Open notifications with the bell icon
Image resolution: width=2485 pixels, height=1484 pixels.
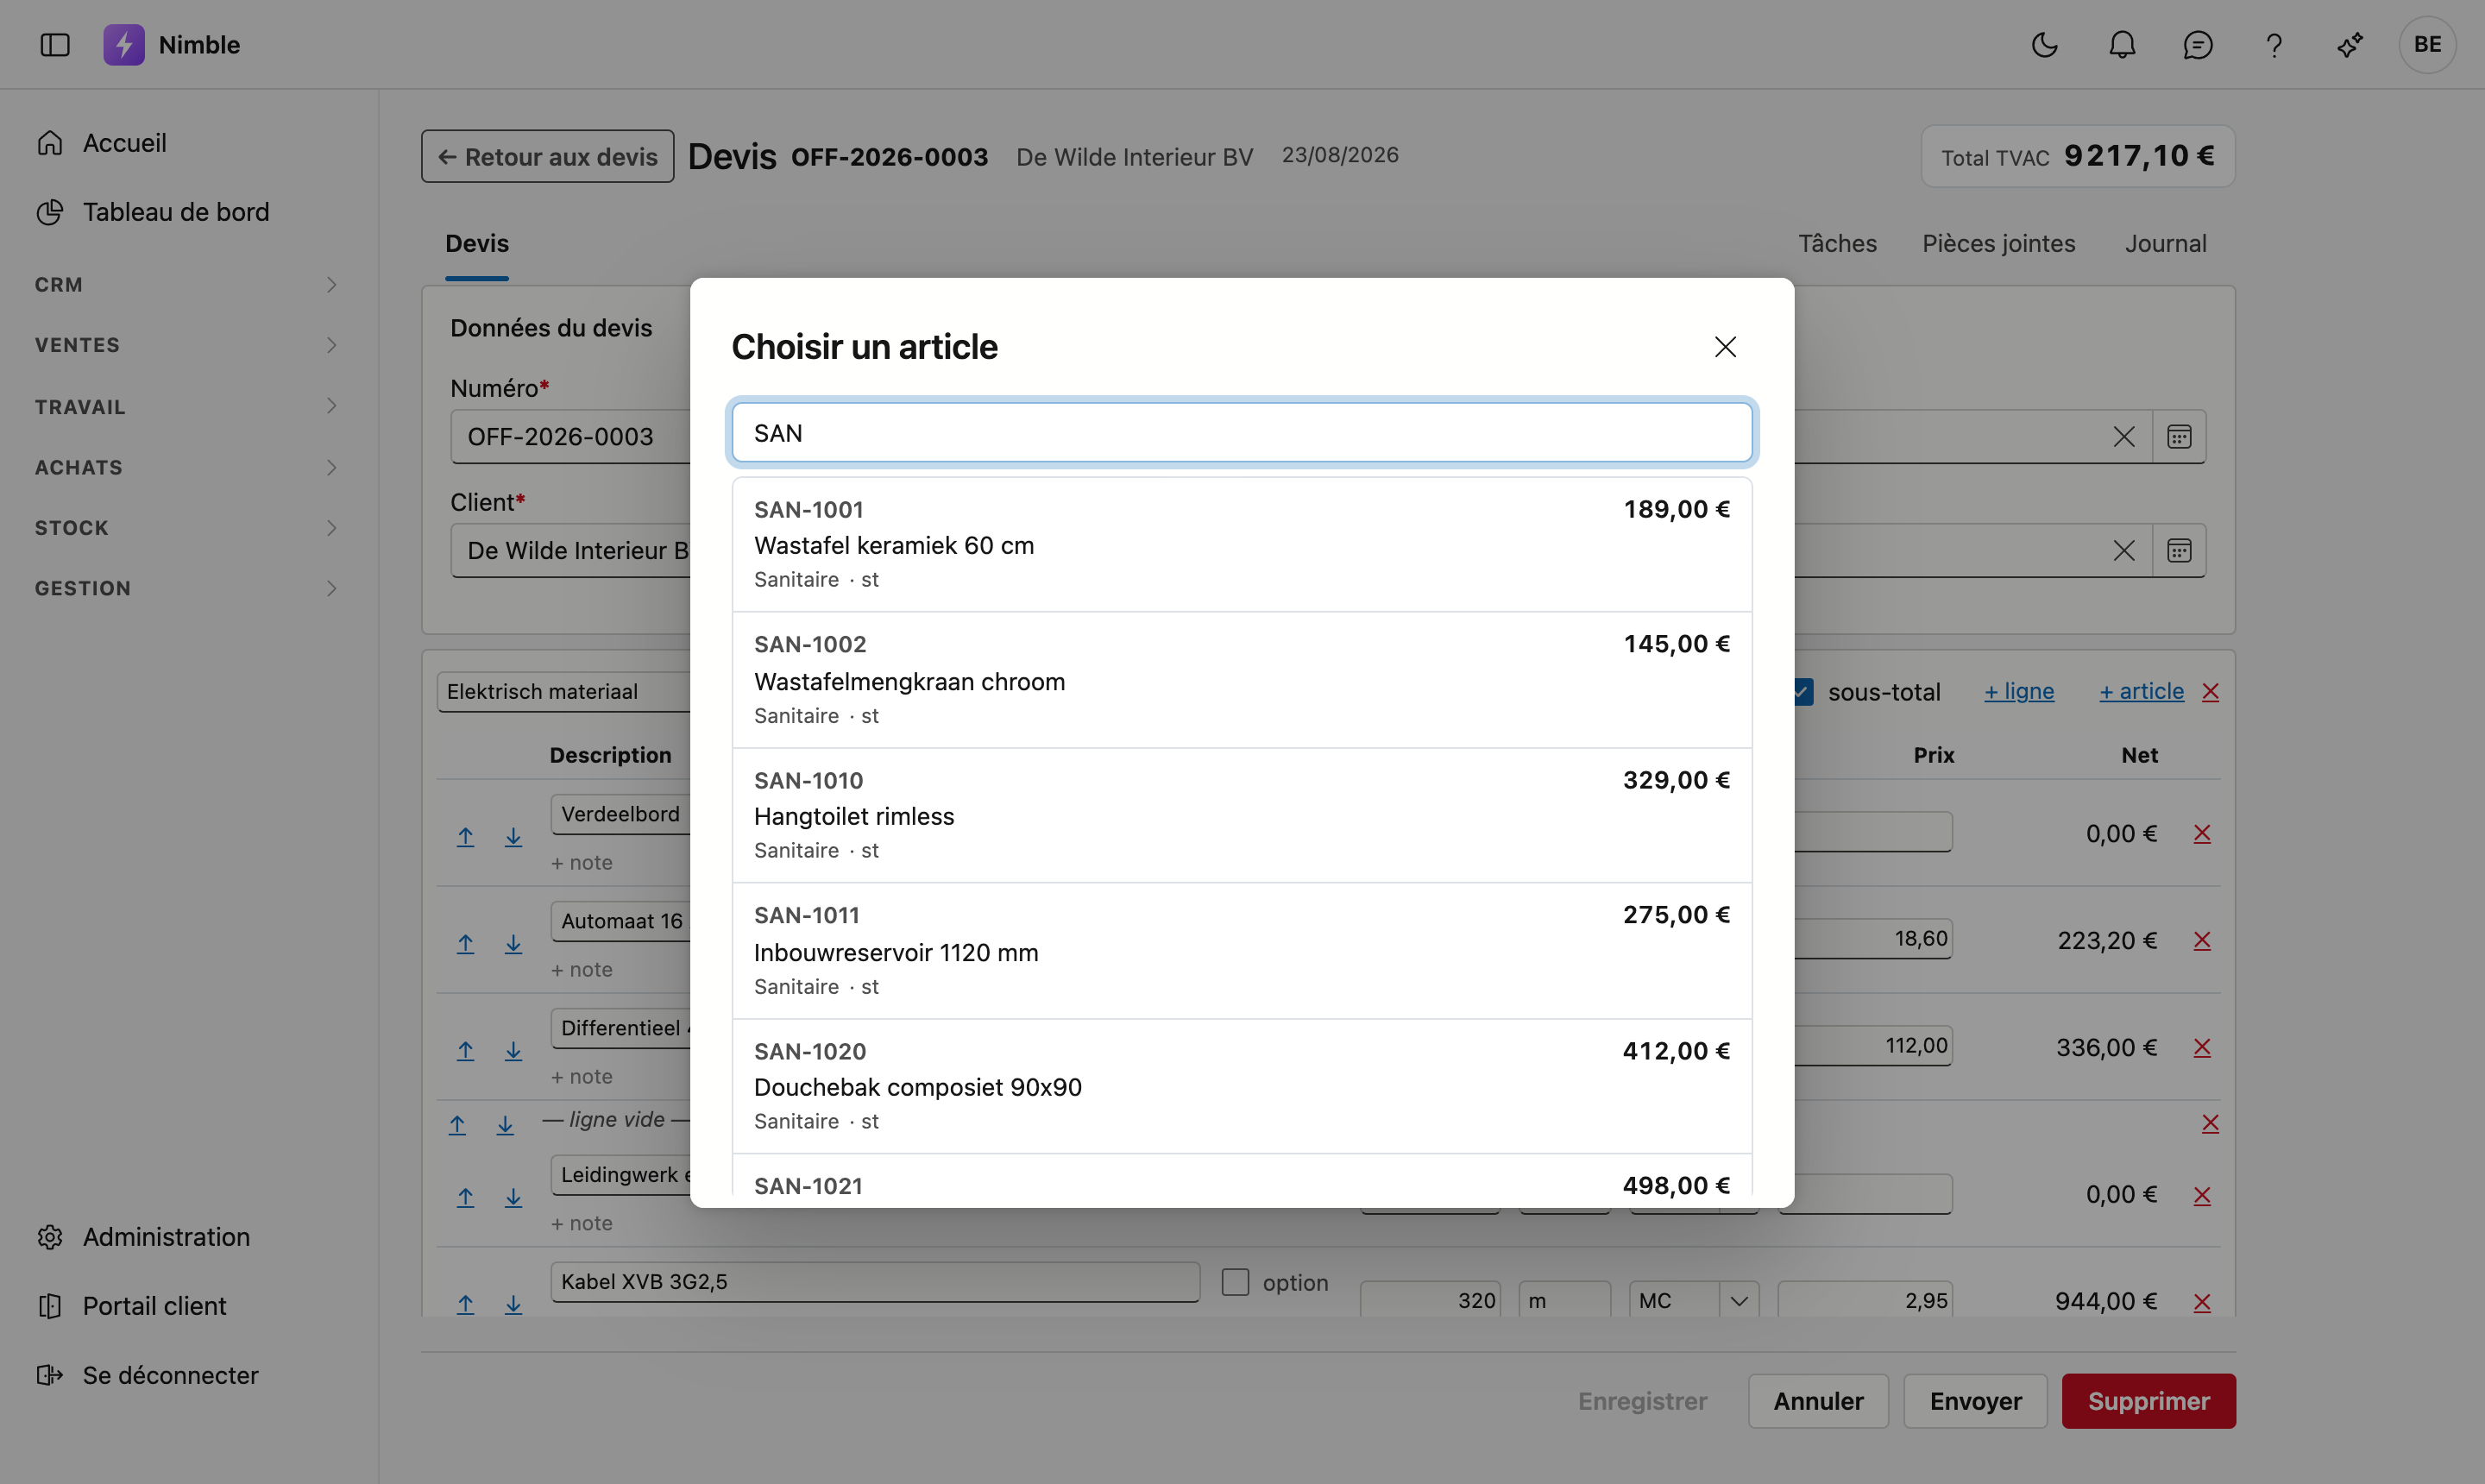[x=2121, y=45]
